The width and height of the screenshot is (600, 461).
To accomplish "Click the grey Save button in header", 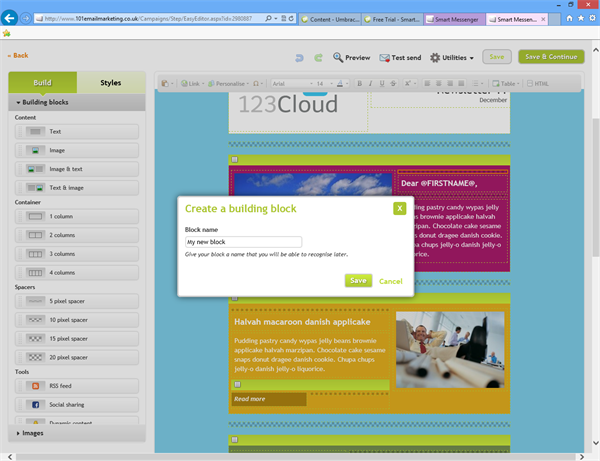I will (497, 57).
